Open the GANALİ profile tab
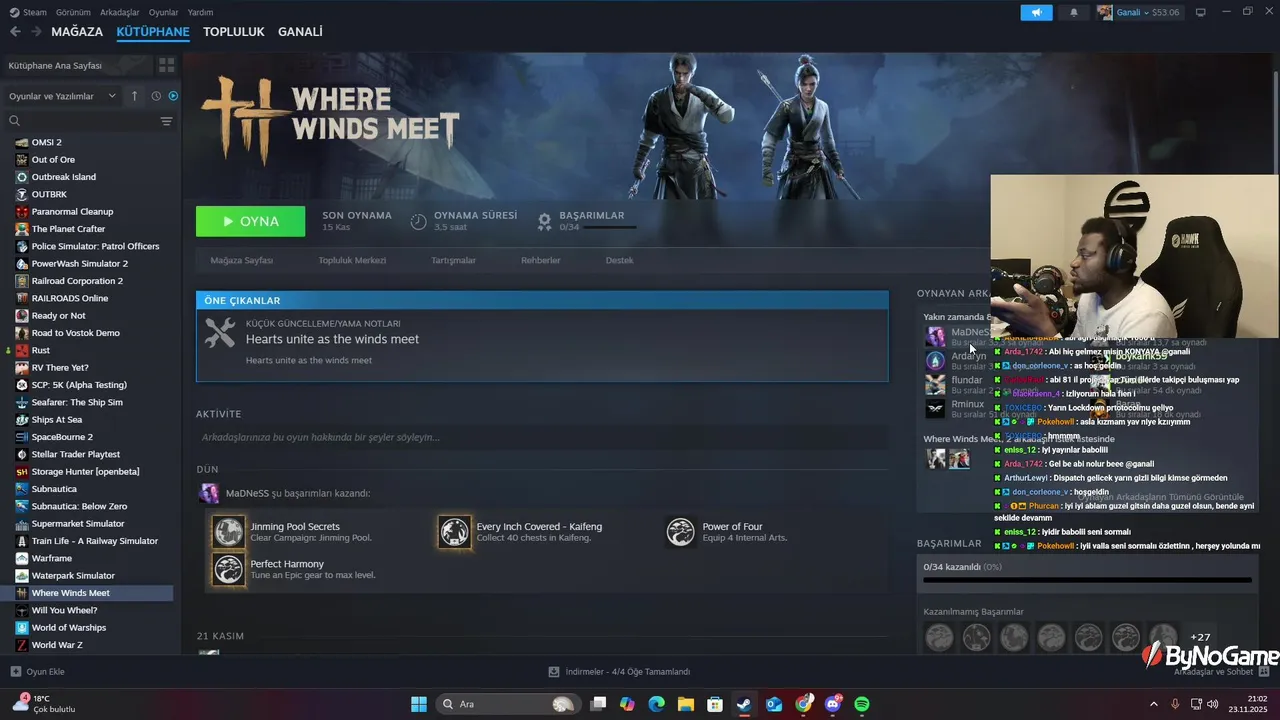This screenshot has height=720, width=1280. tap(300, 32)
